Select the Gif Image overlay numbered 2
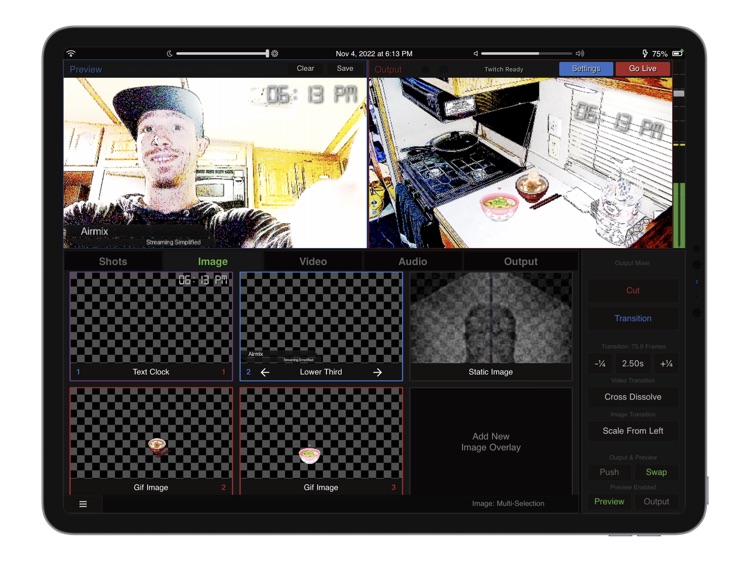The width and height of the screenshot is (750, 562). [151, 441]
